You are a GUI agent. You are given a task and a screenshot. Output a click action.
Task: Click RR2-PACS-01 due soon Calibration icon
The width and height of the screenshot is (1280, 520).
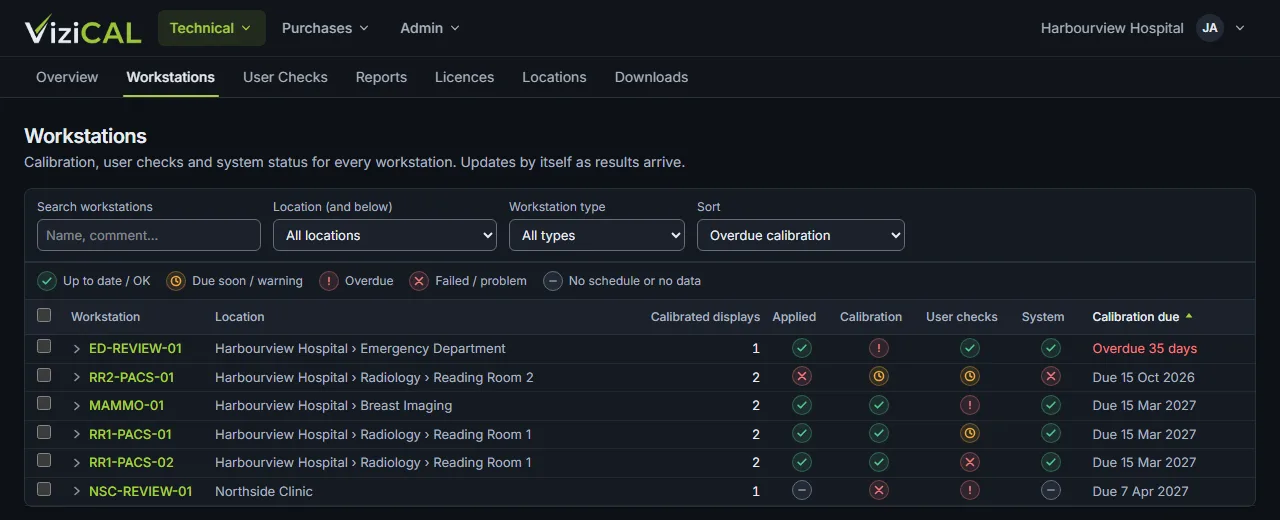point(879,377)
